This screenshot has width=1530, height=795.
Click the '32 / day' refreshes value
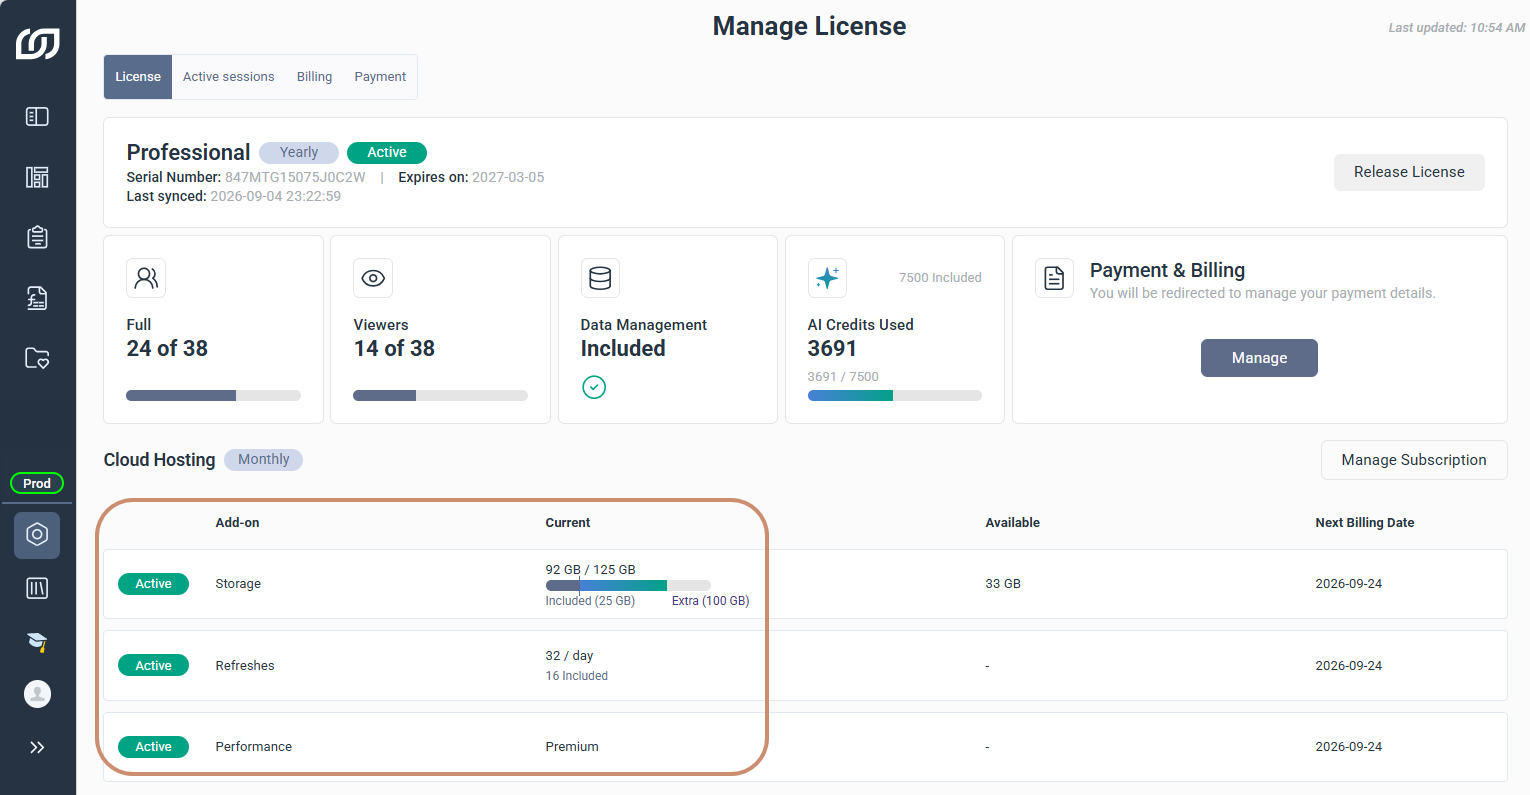569,656
